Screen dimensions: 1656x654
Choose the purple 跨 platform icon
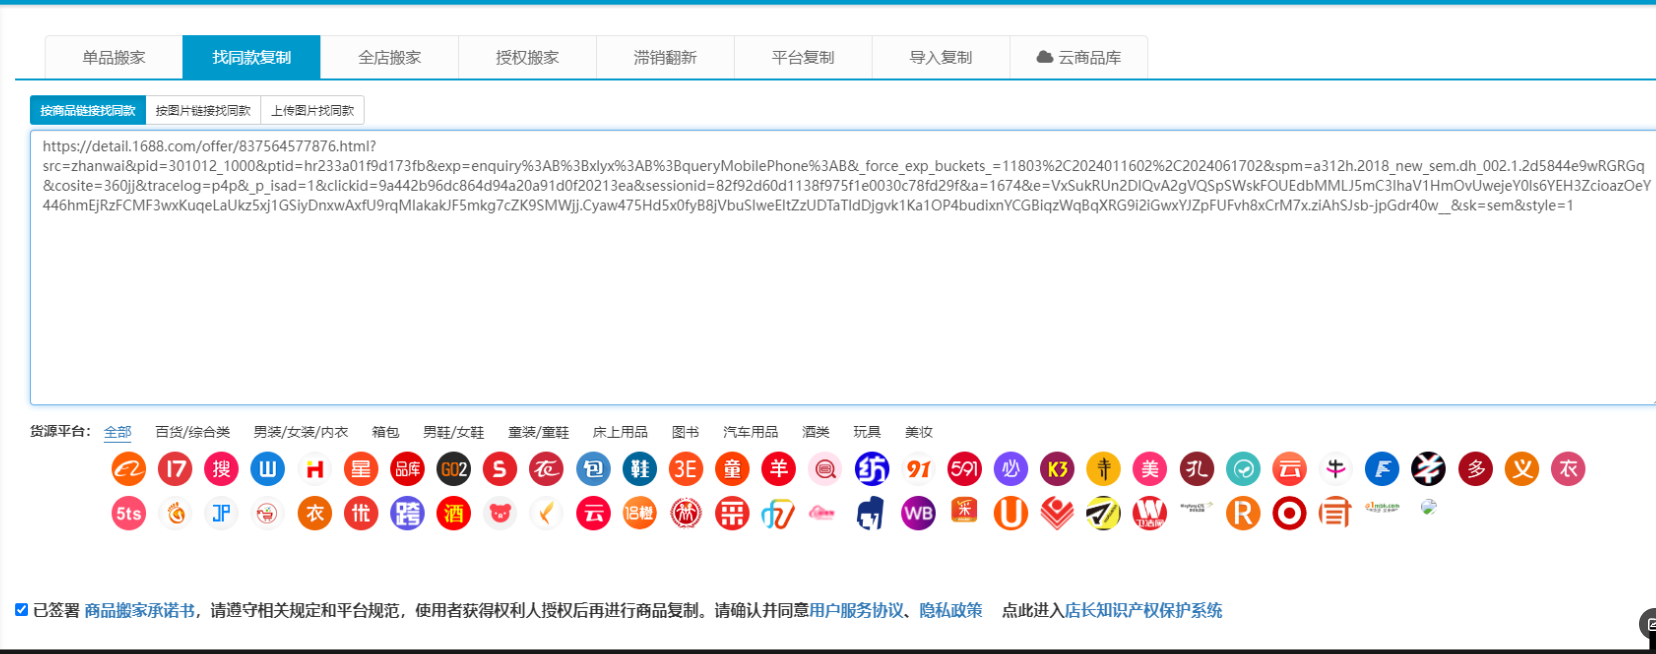click(x=407, y=514)
